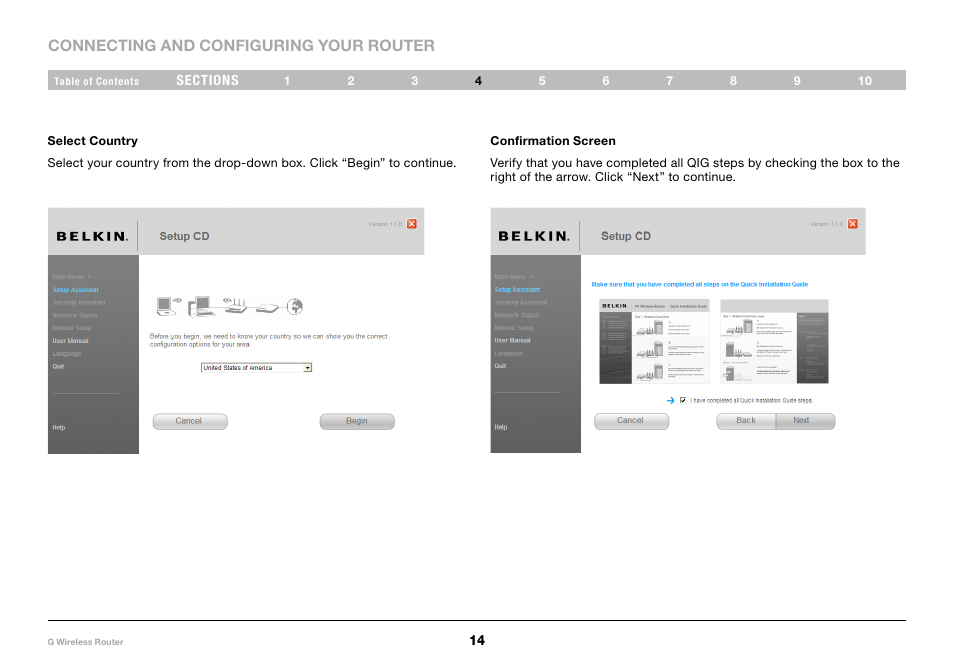Select Language in Confirmation Screen sidebar
Viewport: 954px width, 668px height.
pyautogui.click(x=509, y=353)
